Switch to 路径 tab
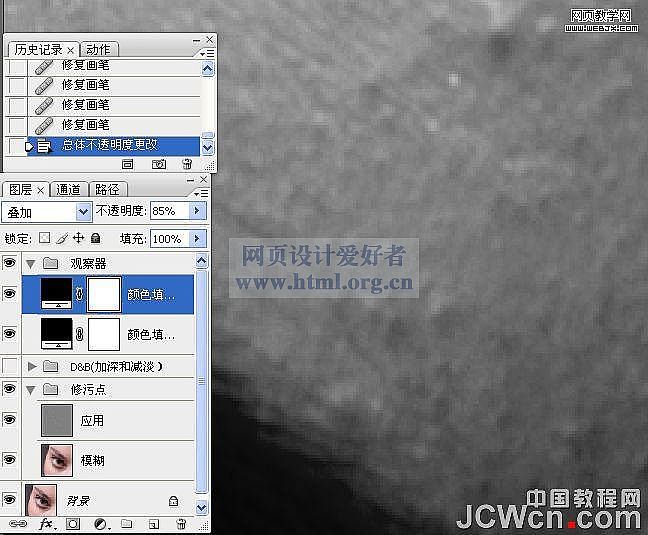648x535 pixels. 107,190
